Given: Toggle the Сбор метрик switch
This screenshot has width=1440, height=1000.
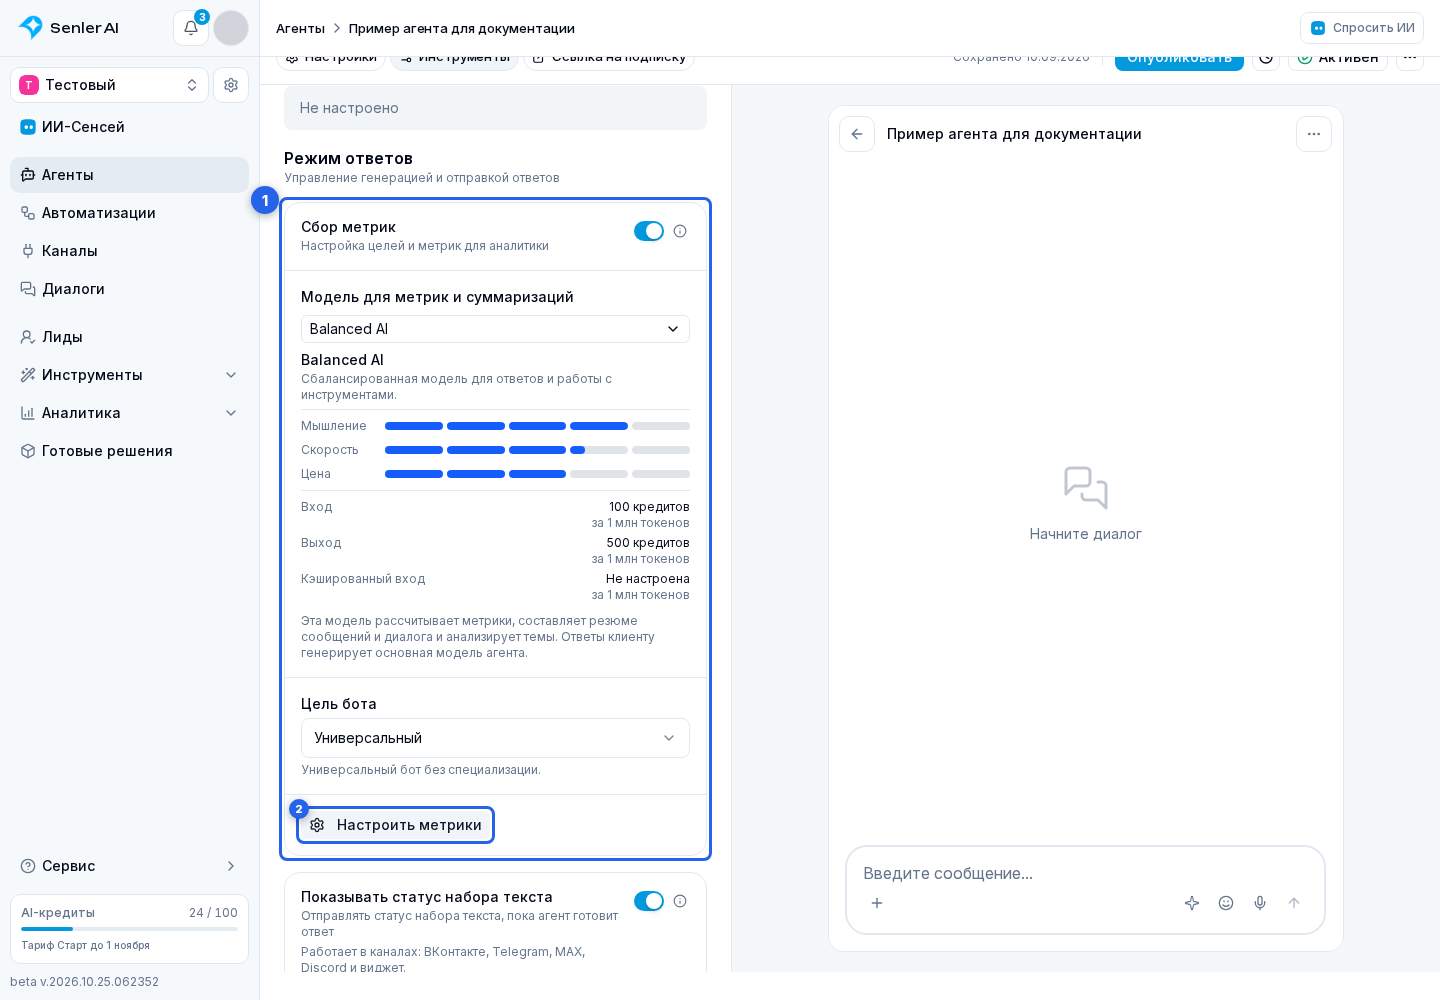Looking at the screenshot, I should pyautogui.click(x=649, y=231).
